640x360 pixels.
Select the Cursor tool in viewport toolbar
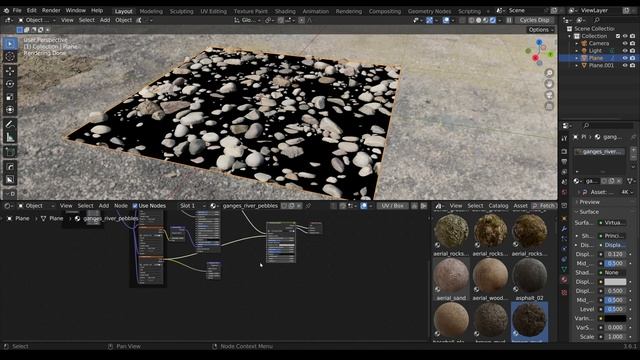pos(10,57)
